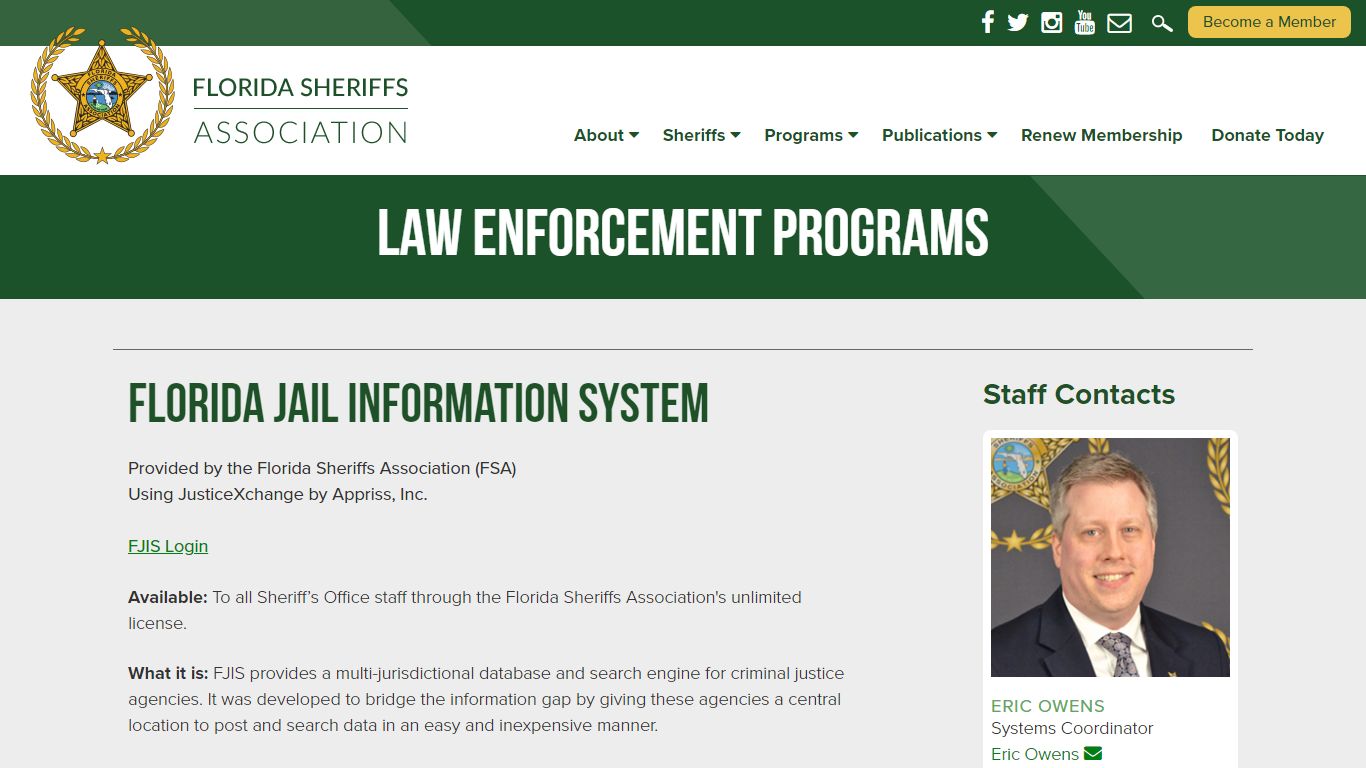Go to Donate Today

pyautogui.click(x=1267, y=135)
